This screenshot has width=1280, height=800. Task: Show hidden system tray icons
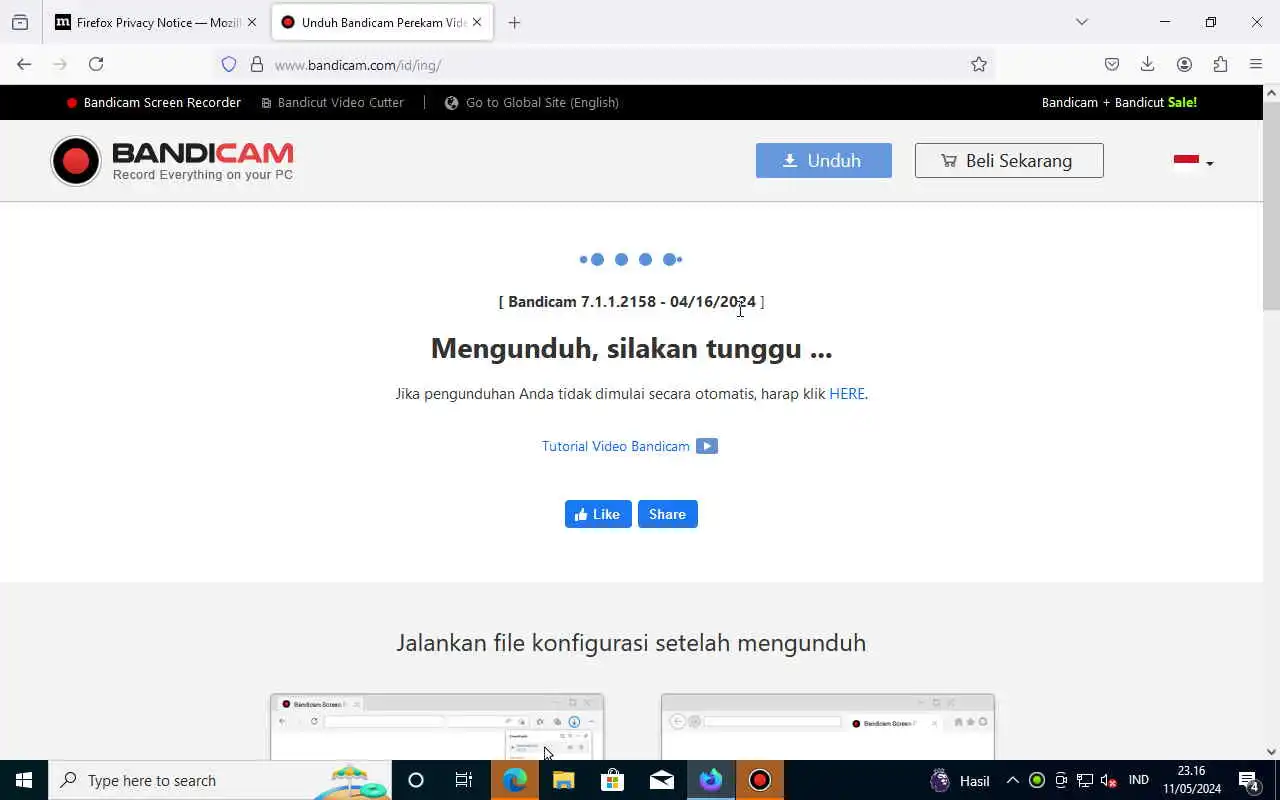1012,780
